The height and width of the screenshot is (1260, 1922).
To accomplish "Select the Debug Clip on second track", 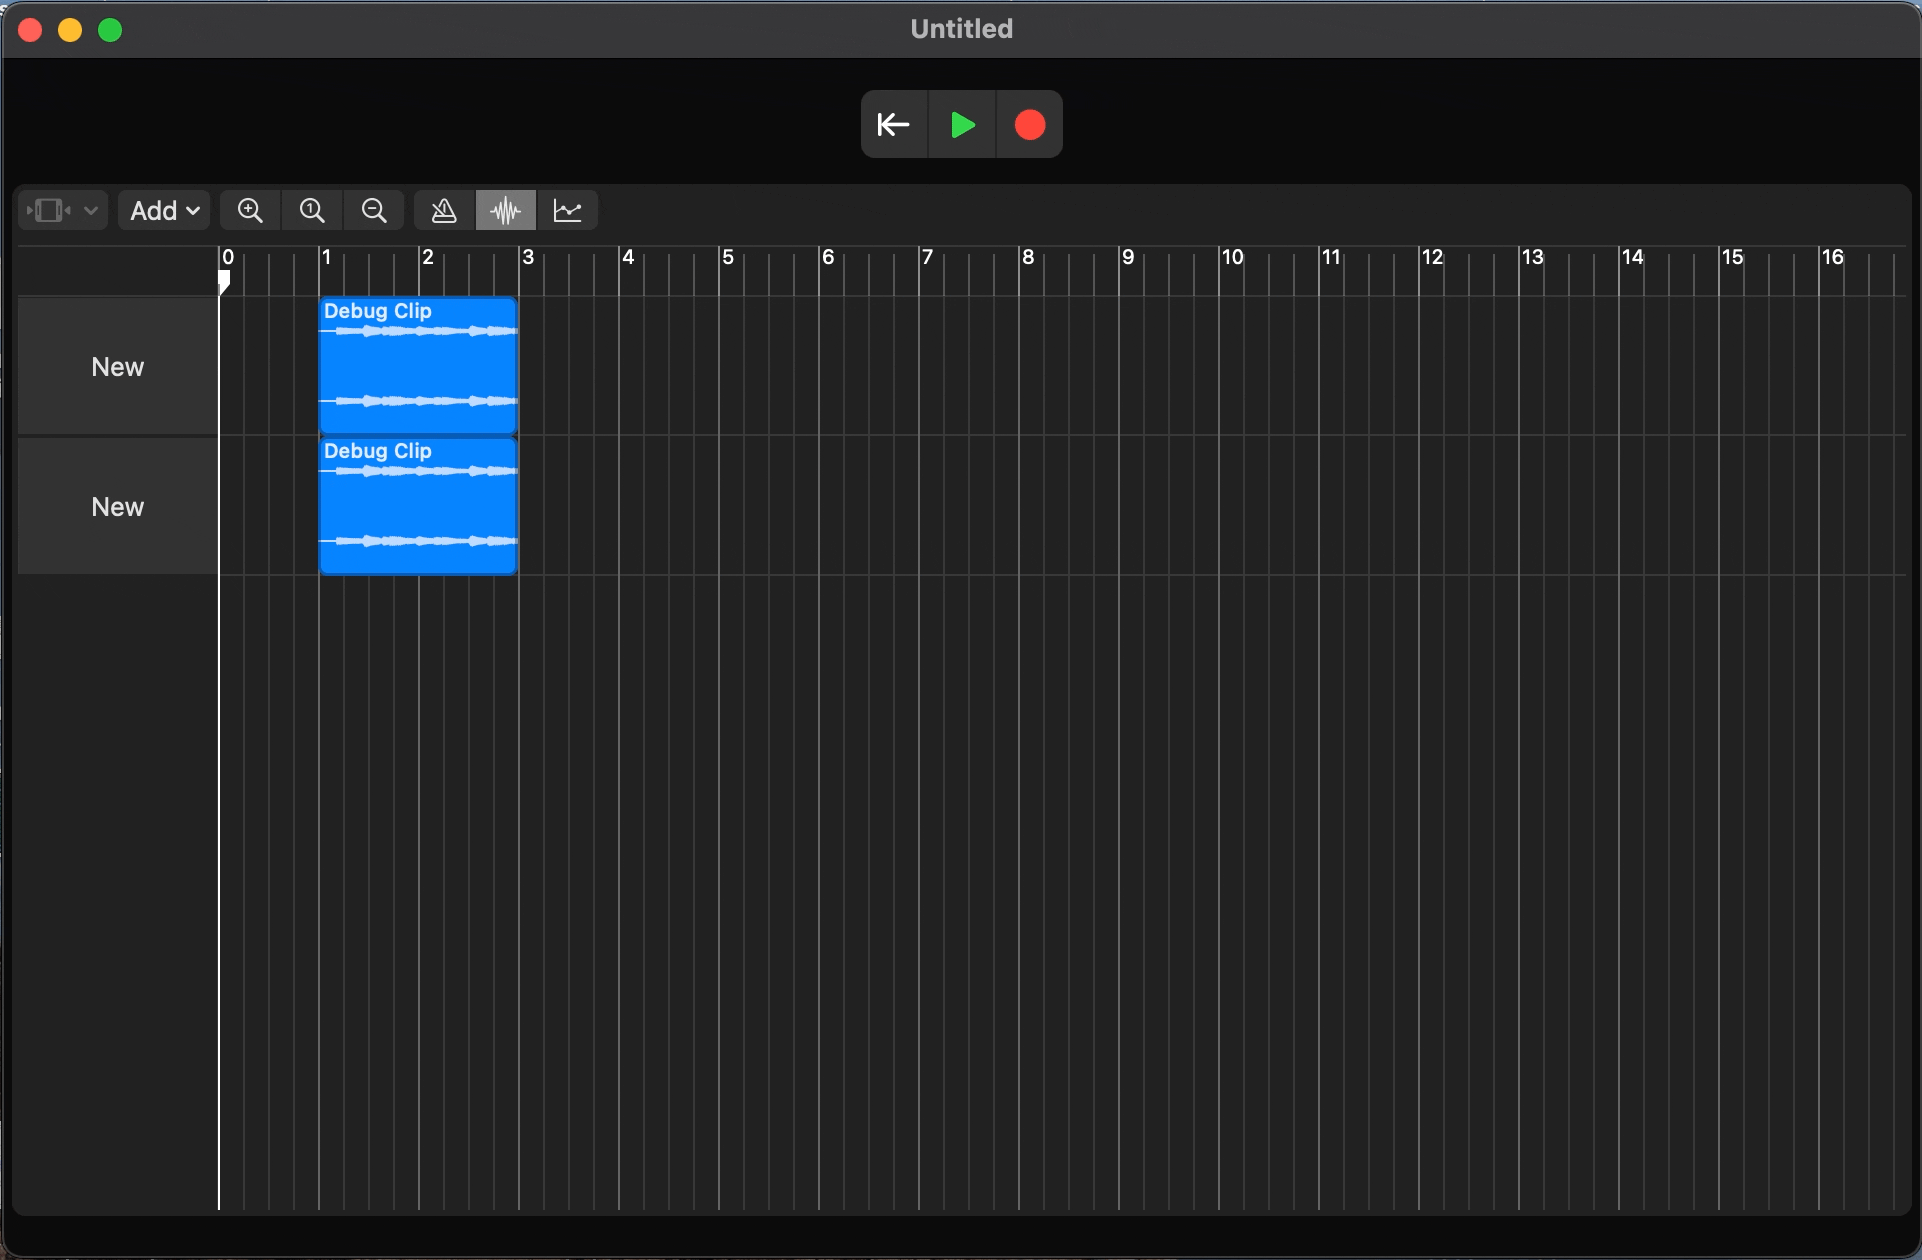I will coord(418,506).
